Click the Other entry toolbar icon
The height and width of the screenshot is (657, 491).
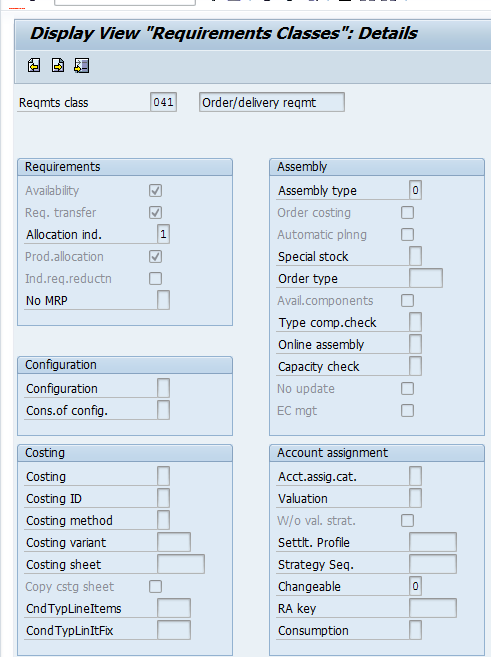click(82, 66)
